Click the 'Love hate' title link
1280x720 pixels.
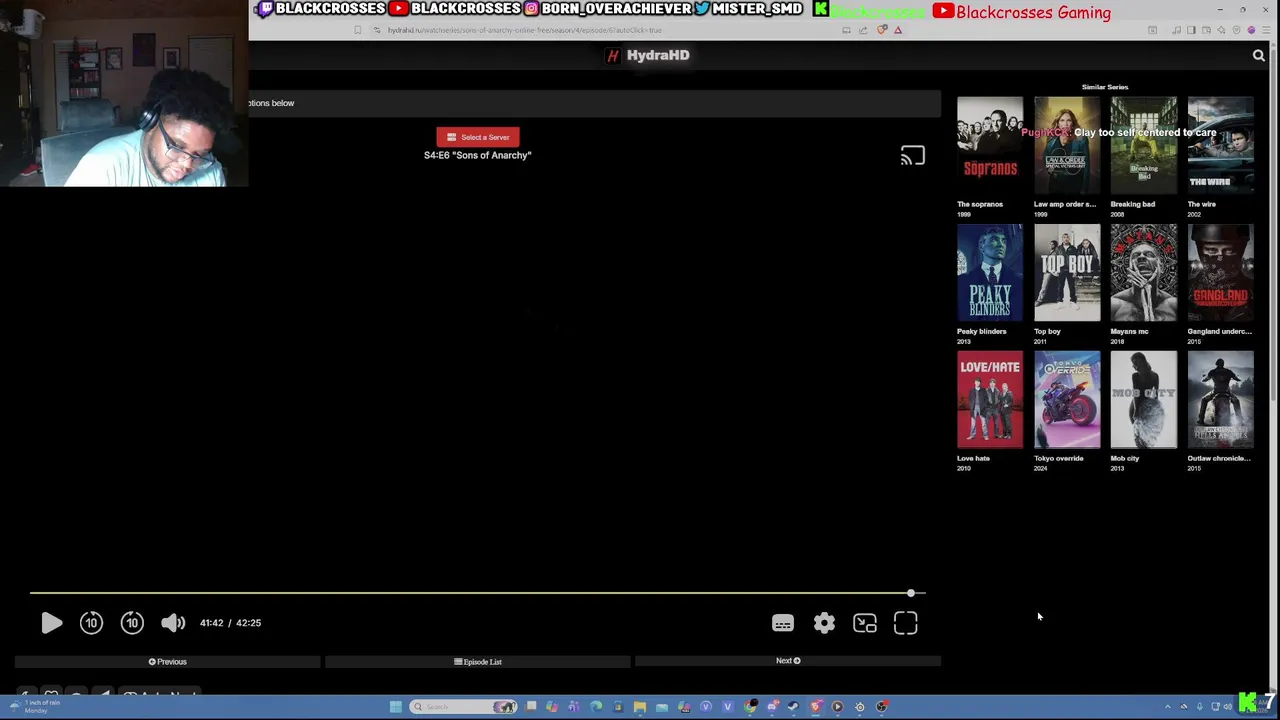click(973, 458)
